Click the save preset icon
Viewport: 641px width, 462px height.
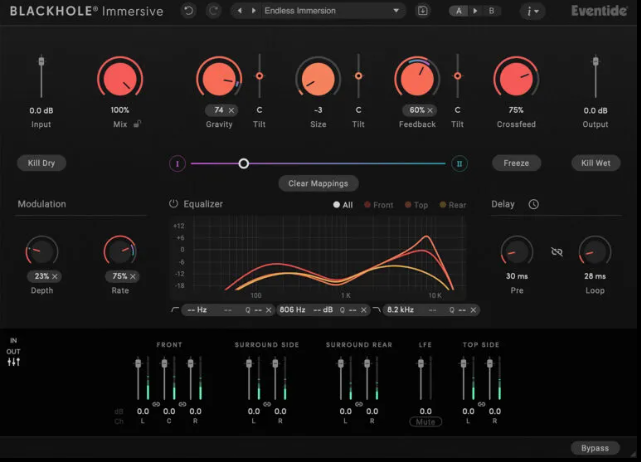pyautogui.click(x=422, y=11)
